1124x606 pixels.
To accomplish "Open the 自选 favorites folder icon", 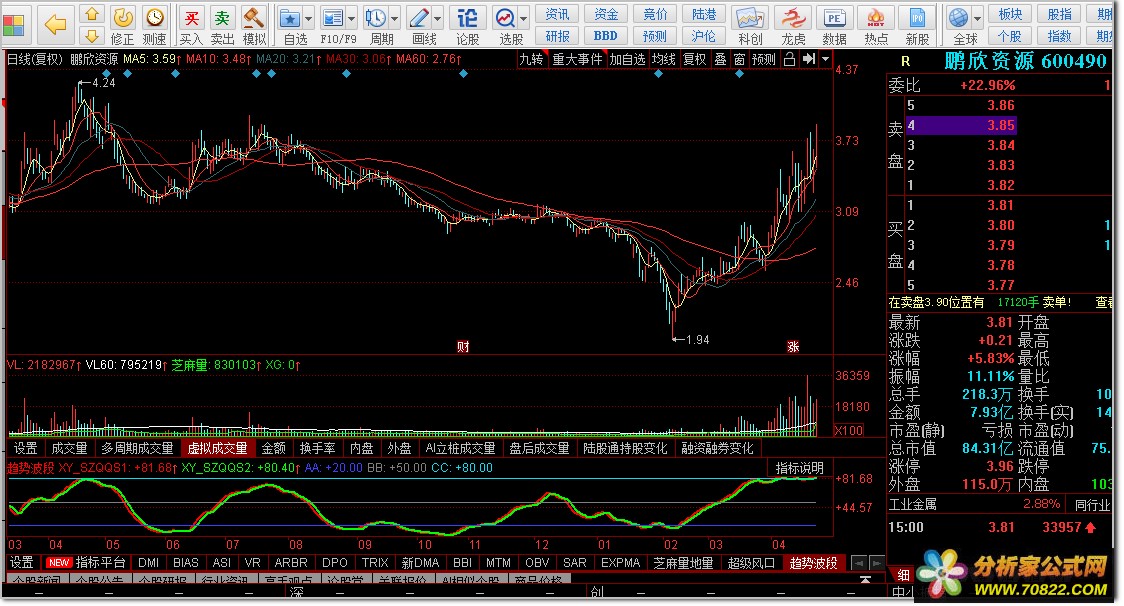I will (x=290, y=18).
